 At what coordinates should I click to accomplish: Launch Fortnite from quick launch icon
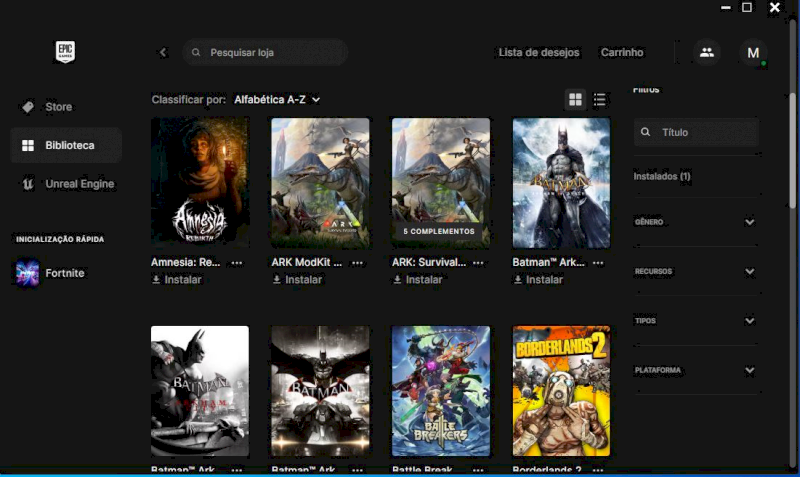pos(28,273)
